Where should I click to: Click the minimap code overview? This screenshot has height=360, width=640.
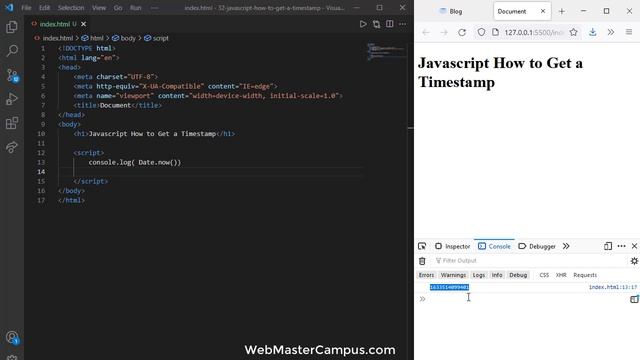[x=386, y=51]
